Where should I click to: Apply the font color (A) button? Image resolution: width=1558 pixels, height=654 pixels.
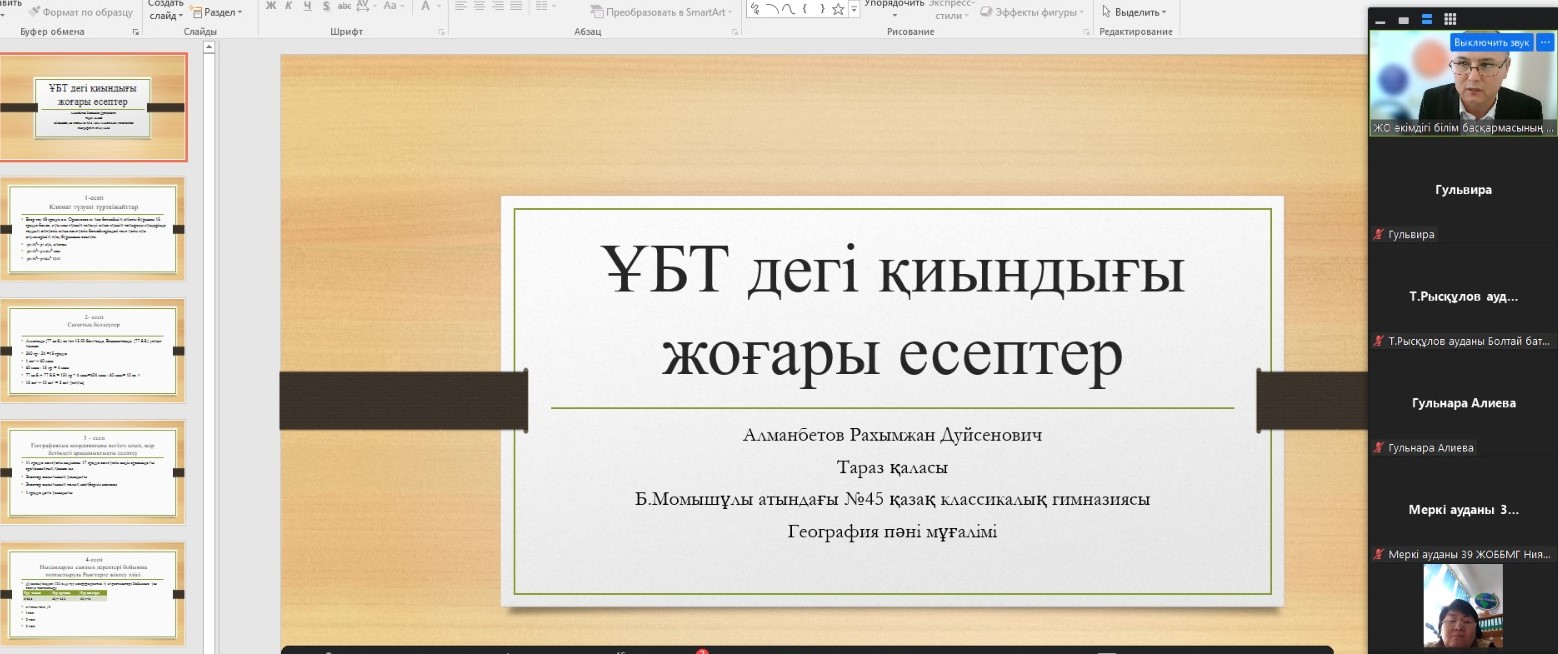(x=425, y=7)
